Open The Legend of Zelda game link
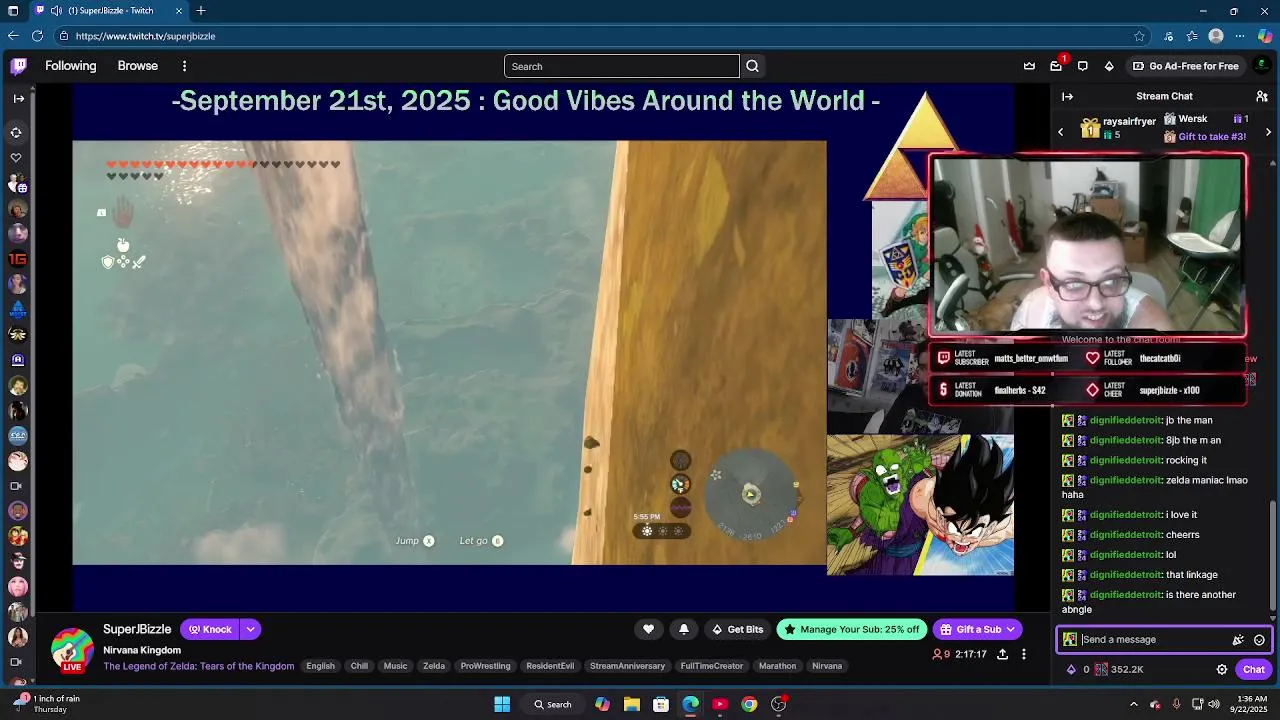Viewport: 1280px width, 720px height. [x=199, y=666]
